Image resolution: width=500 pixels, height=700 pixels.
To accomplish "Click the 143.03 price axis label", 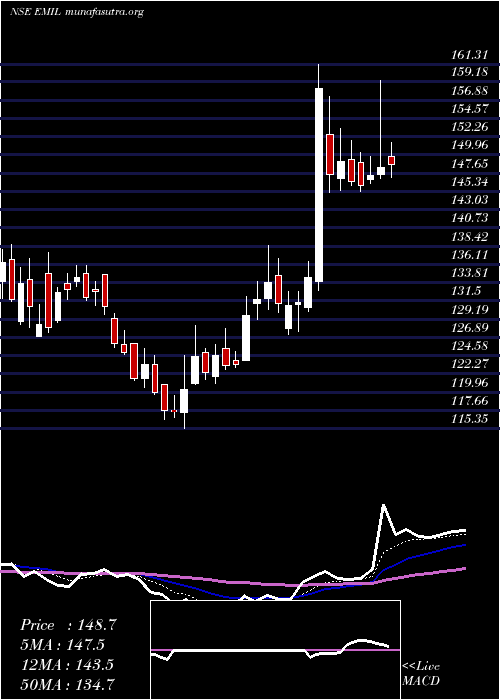I will click(x=470, y=200).
